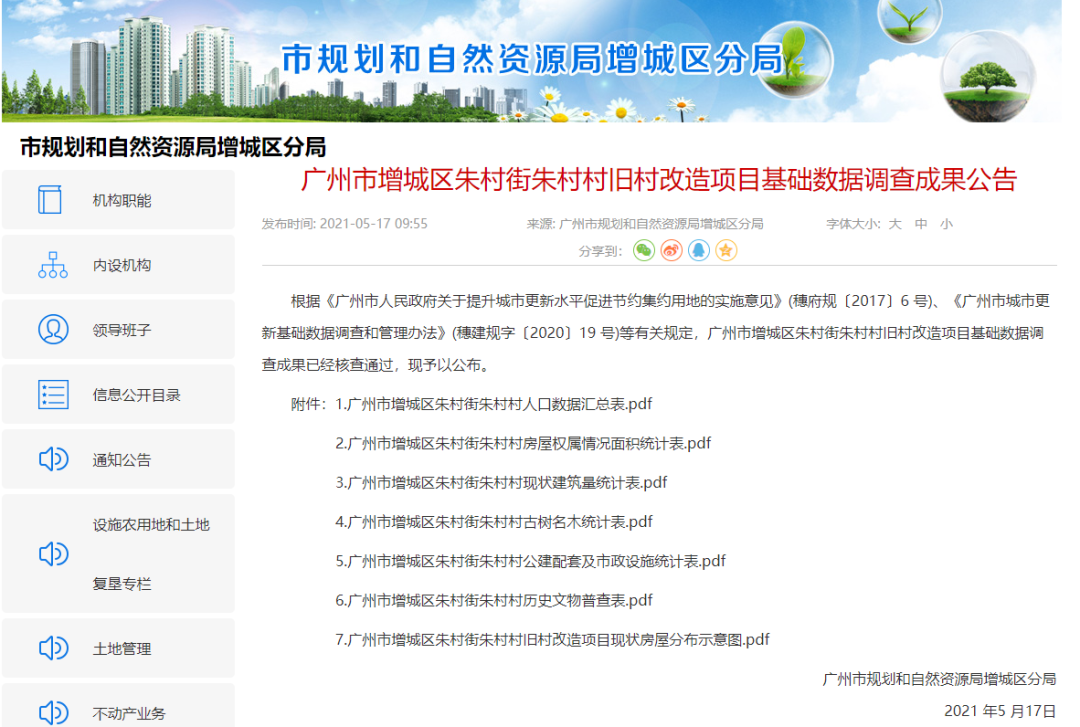
Task: Open attachment 4 古树名木统计表.pdf
Action: coord(494,522)
